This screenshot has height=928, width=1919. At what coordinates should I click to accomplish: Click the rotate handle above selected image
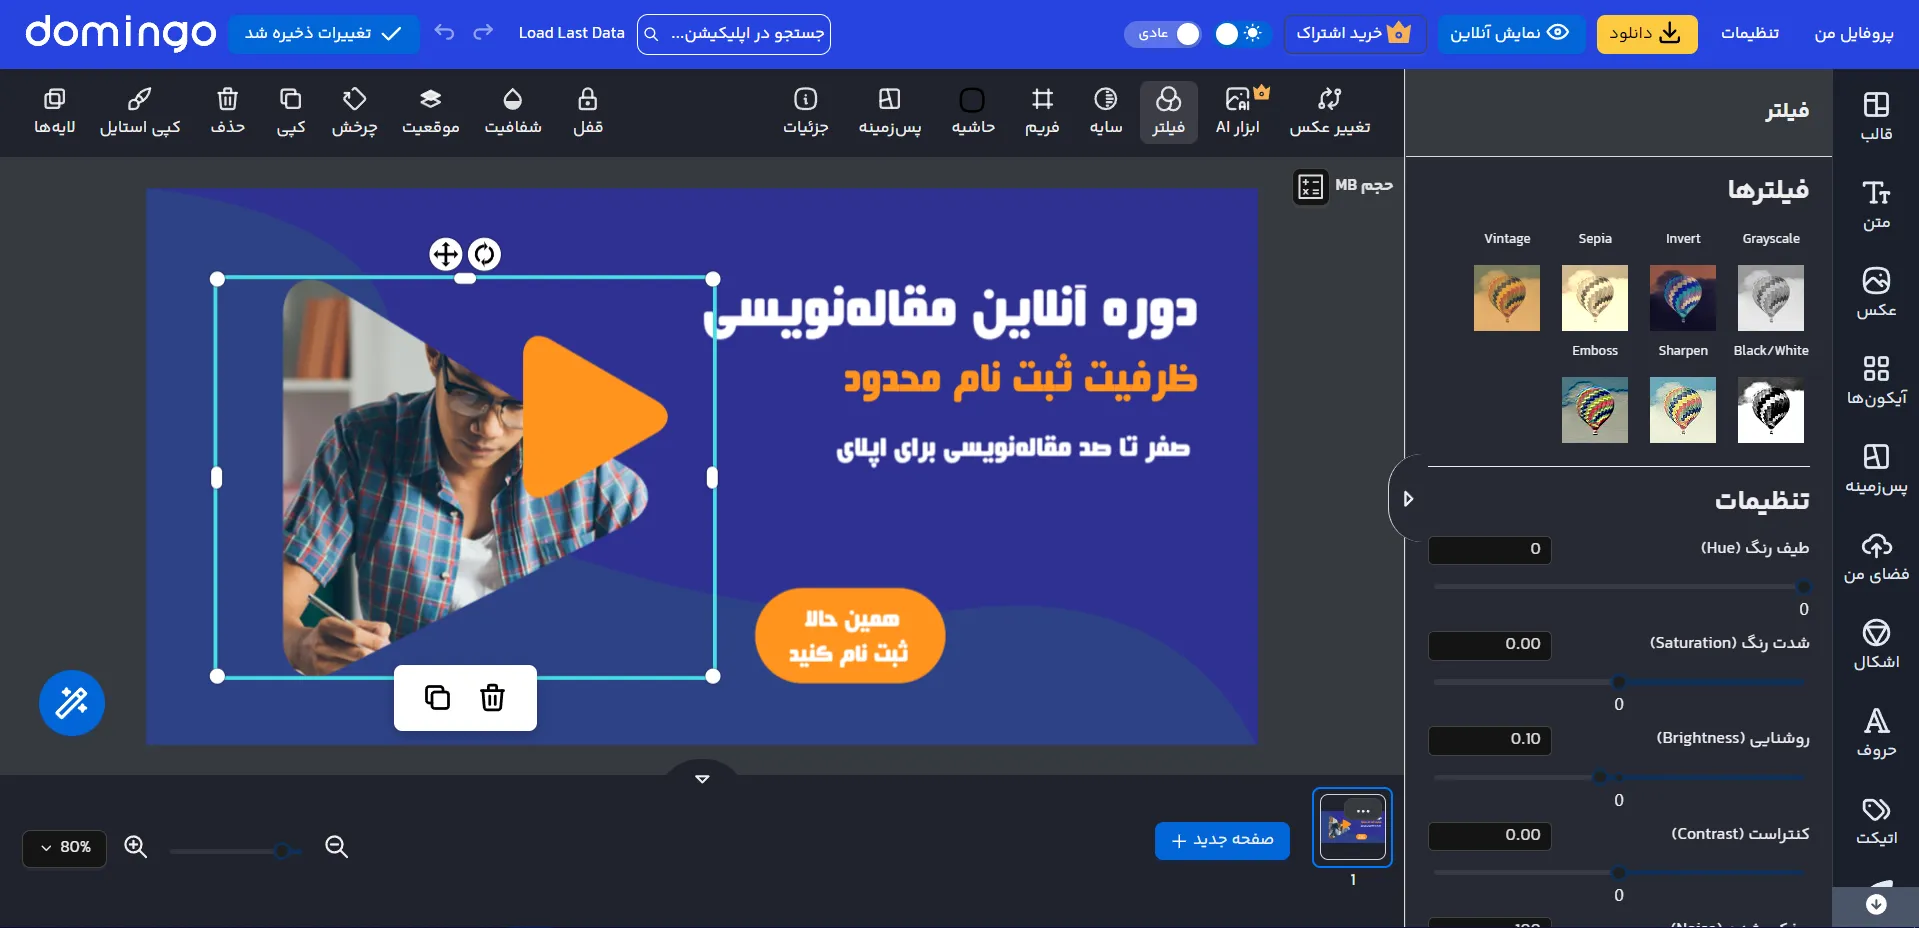click(x=485, y=254)
